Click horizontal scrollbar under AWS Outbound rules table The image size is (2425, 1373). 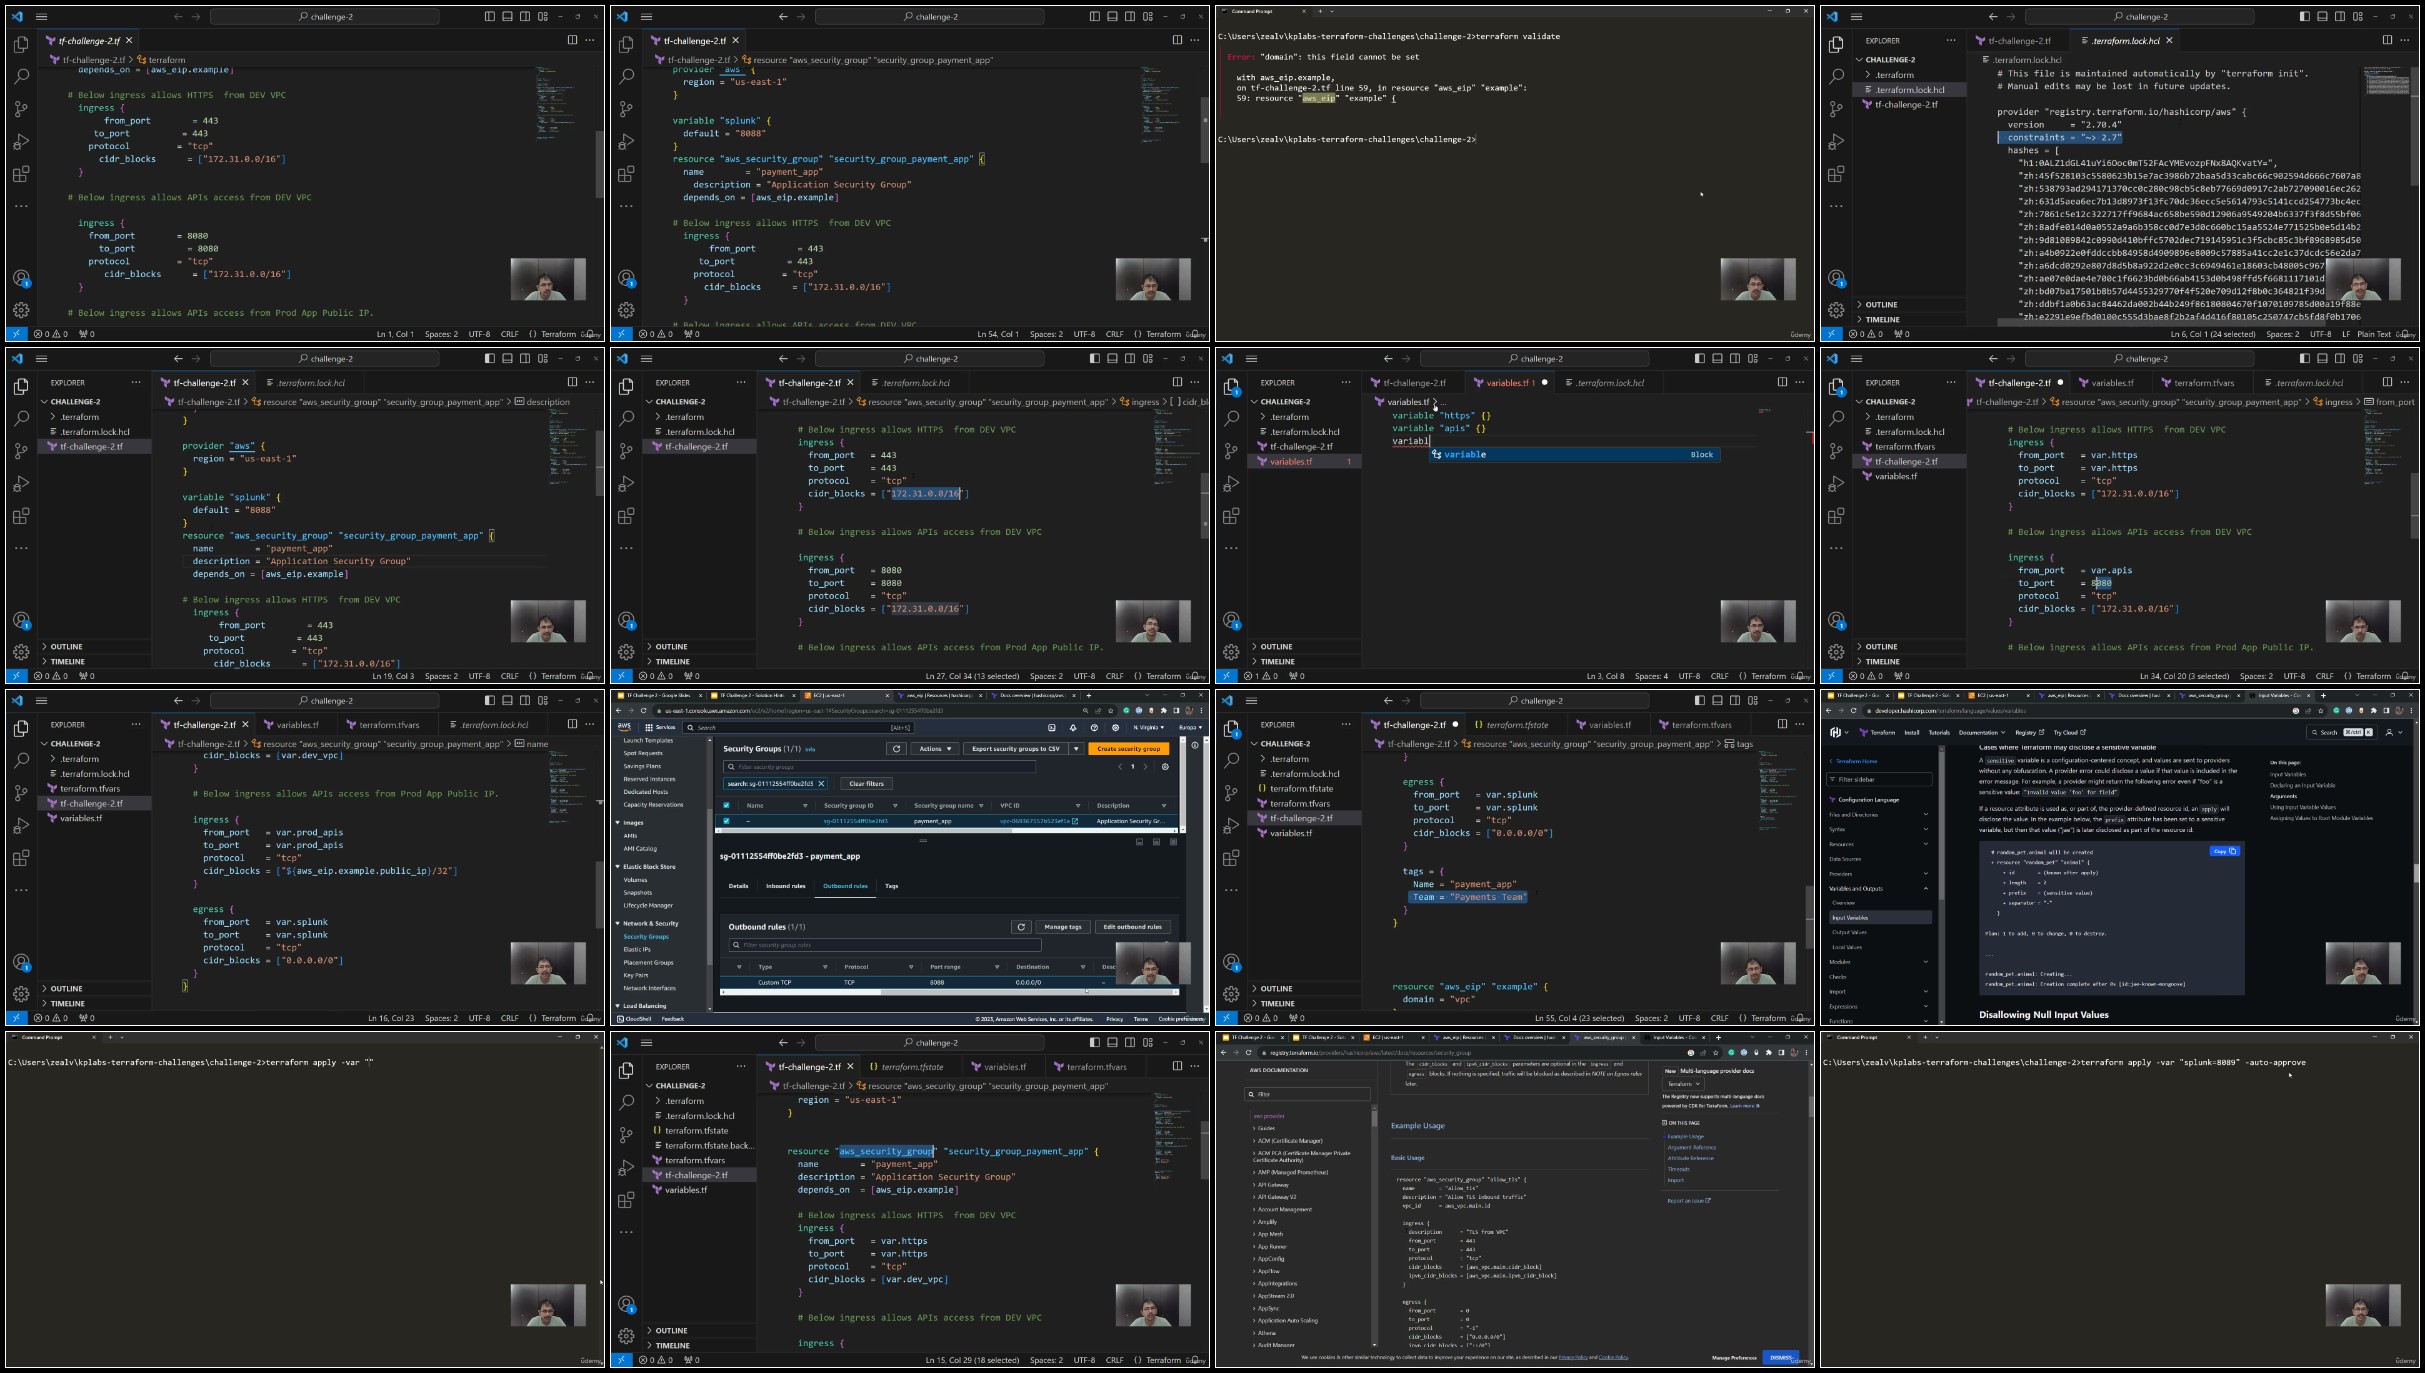click(948, 992)
